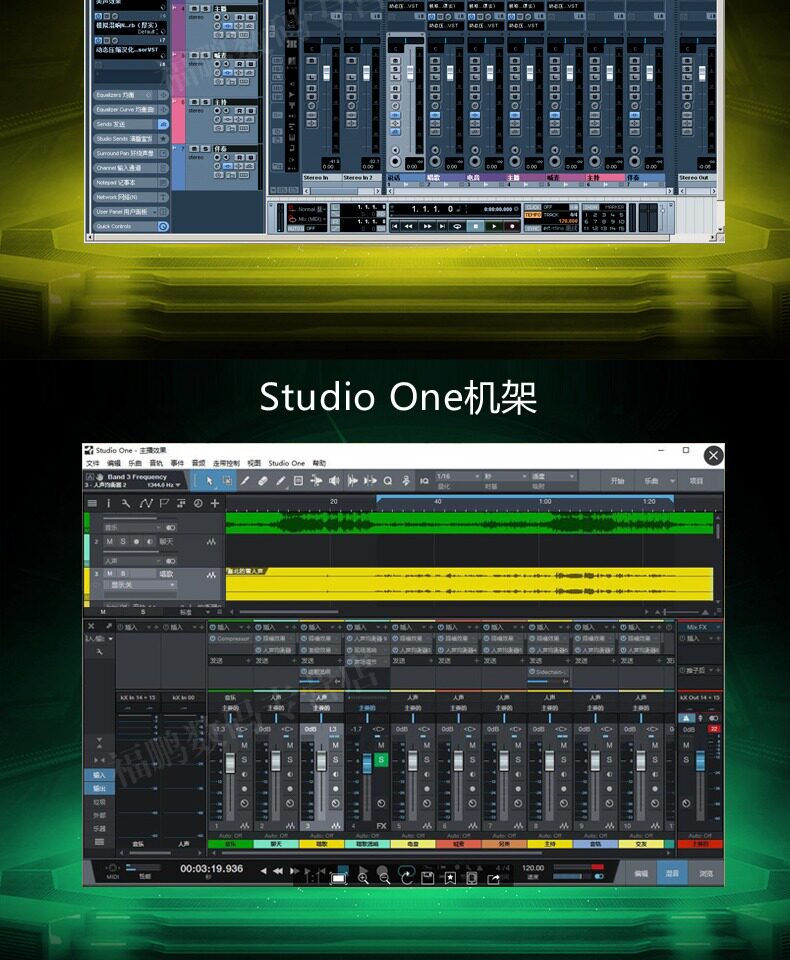Select the Arrow tool in Studio One toolbar
Screen dimensions: 790x960
(x=209, y=481)
